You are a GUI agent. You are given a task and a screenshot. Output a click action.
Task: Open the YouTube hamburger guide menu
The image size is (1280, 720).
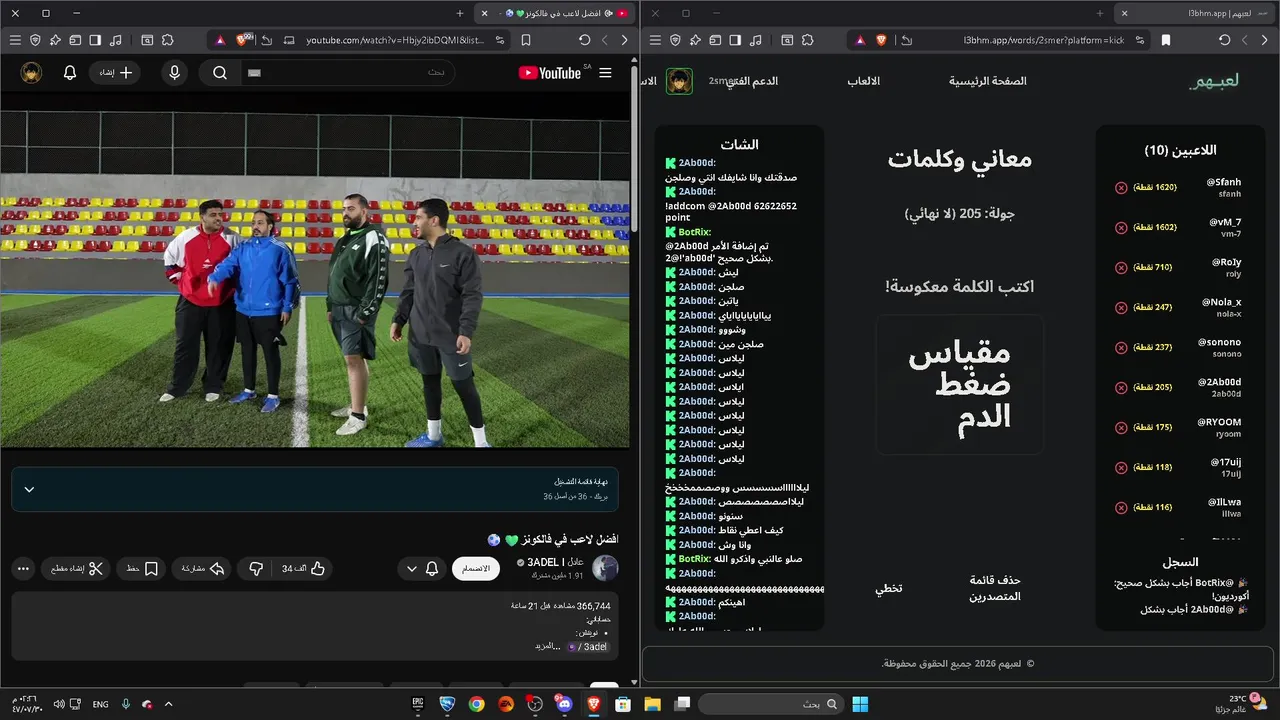(x=605, y=73)
